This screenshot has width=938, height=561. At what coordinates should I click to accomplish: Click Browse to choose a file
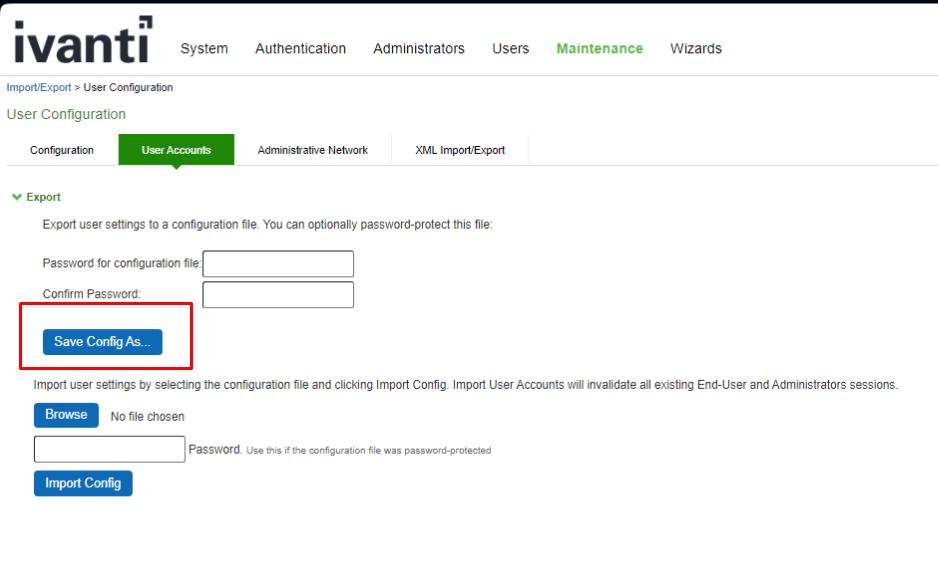[66, 415]
